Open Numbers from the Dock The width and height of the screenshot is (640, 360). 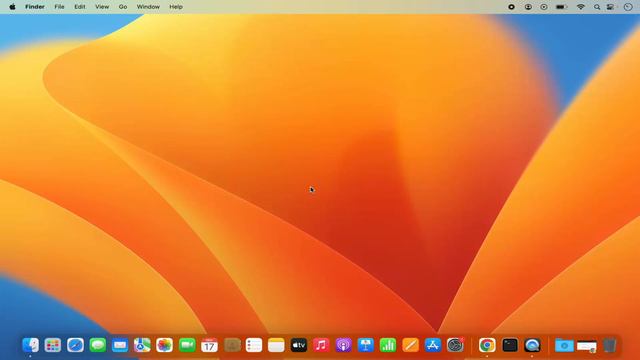[x=388, y=345]
